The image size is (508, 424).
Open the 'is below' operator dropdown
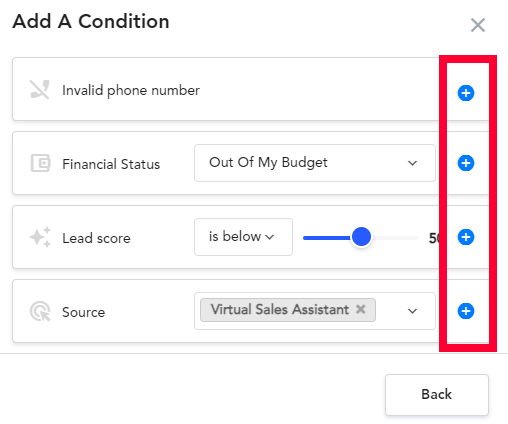tap(243, 237)
